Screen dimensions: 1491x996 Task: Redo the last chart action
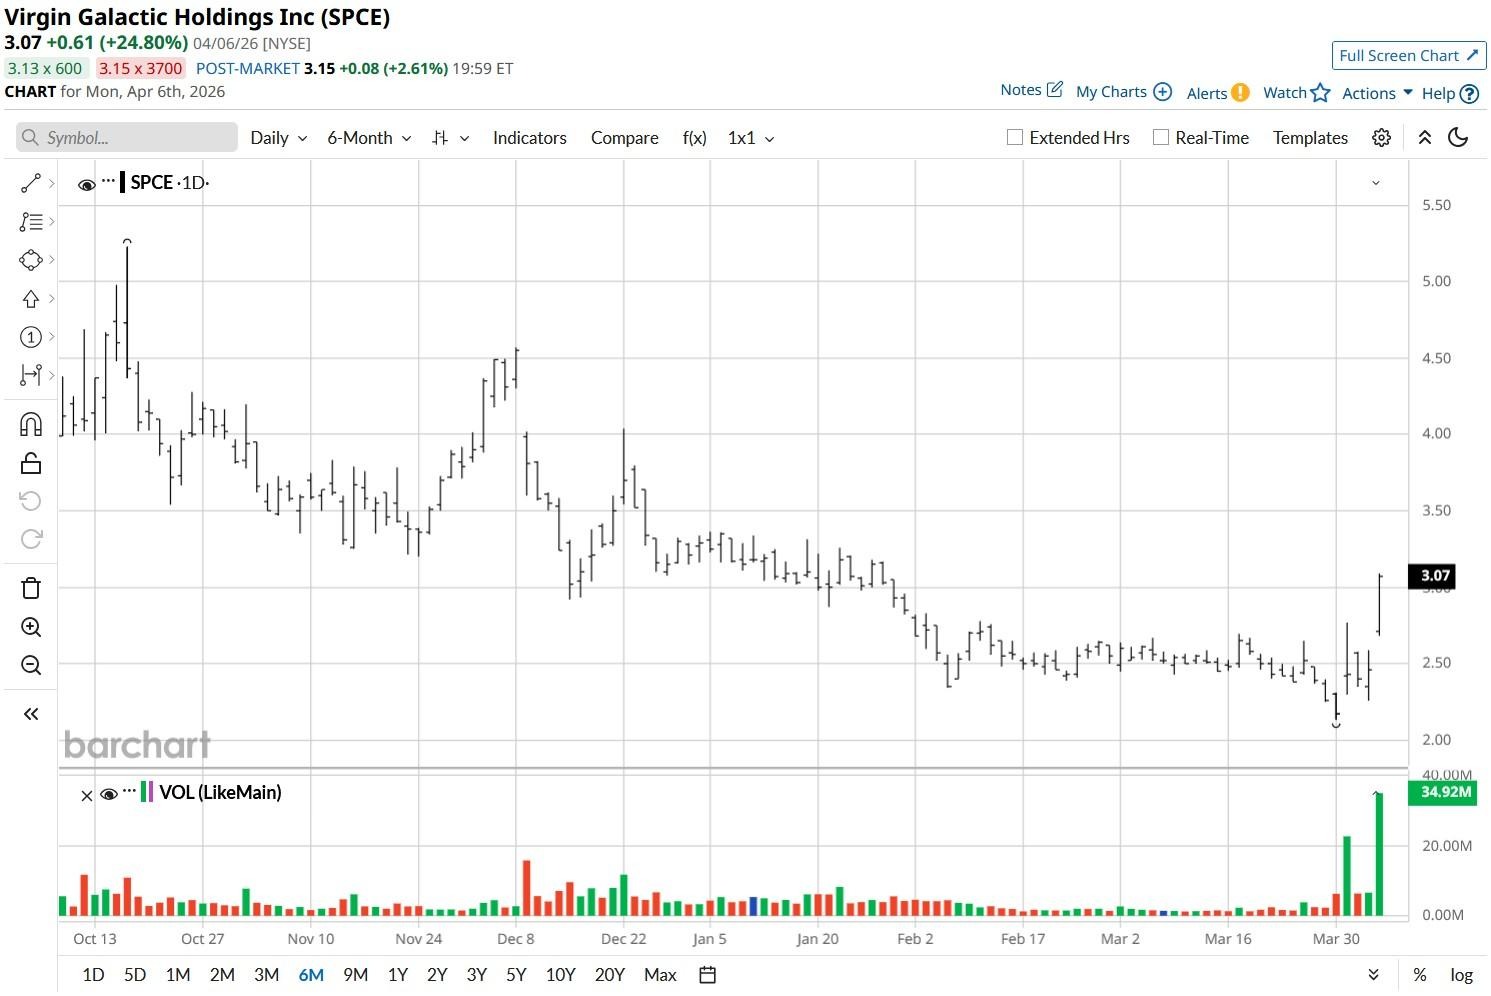coord(31,540)
